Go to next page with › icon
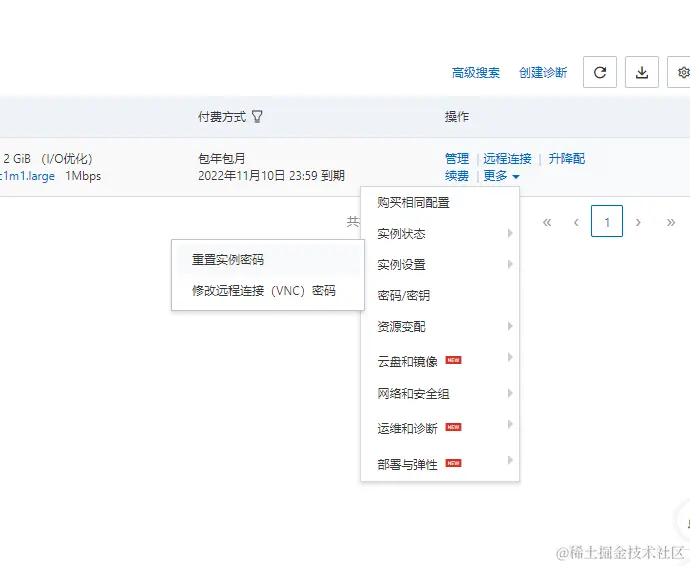690x566 pixels. (x=638, y=222)
